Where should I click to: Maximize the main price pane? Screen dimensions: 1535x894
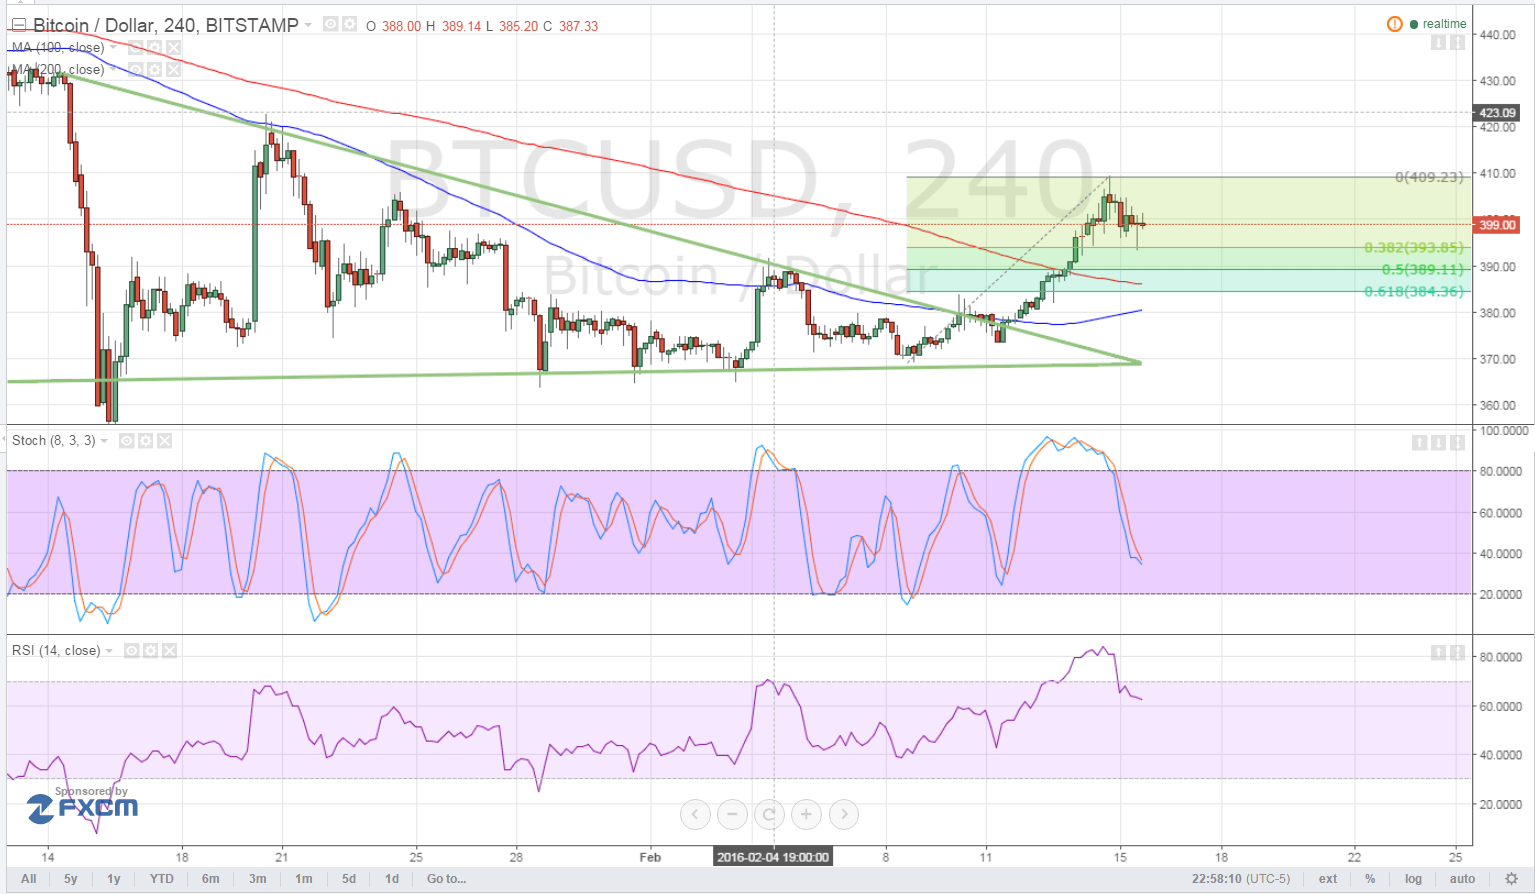1457,42
